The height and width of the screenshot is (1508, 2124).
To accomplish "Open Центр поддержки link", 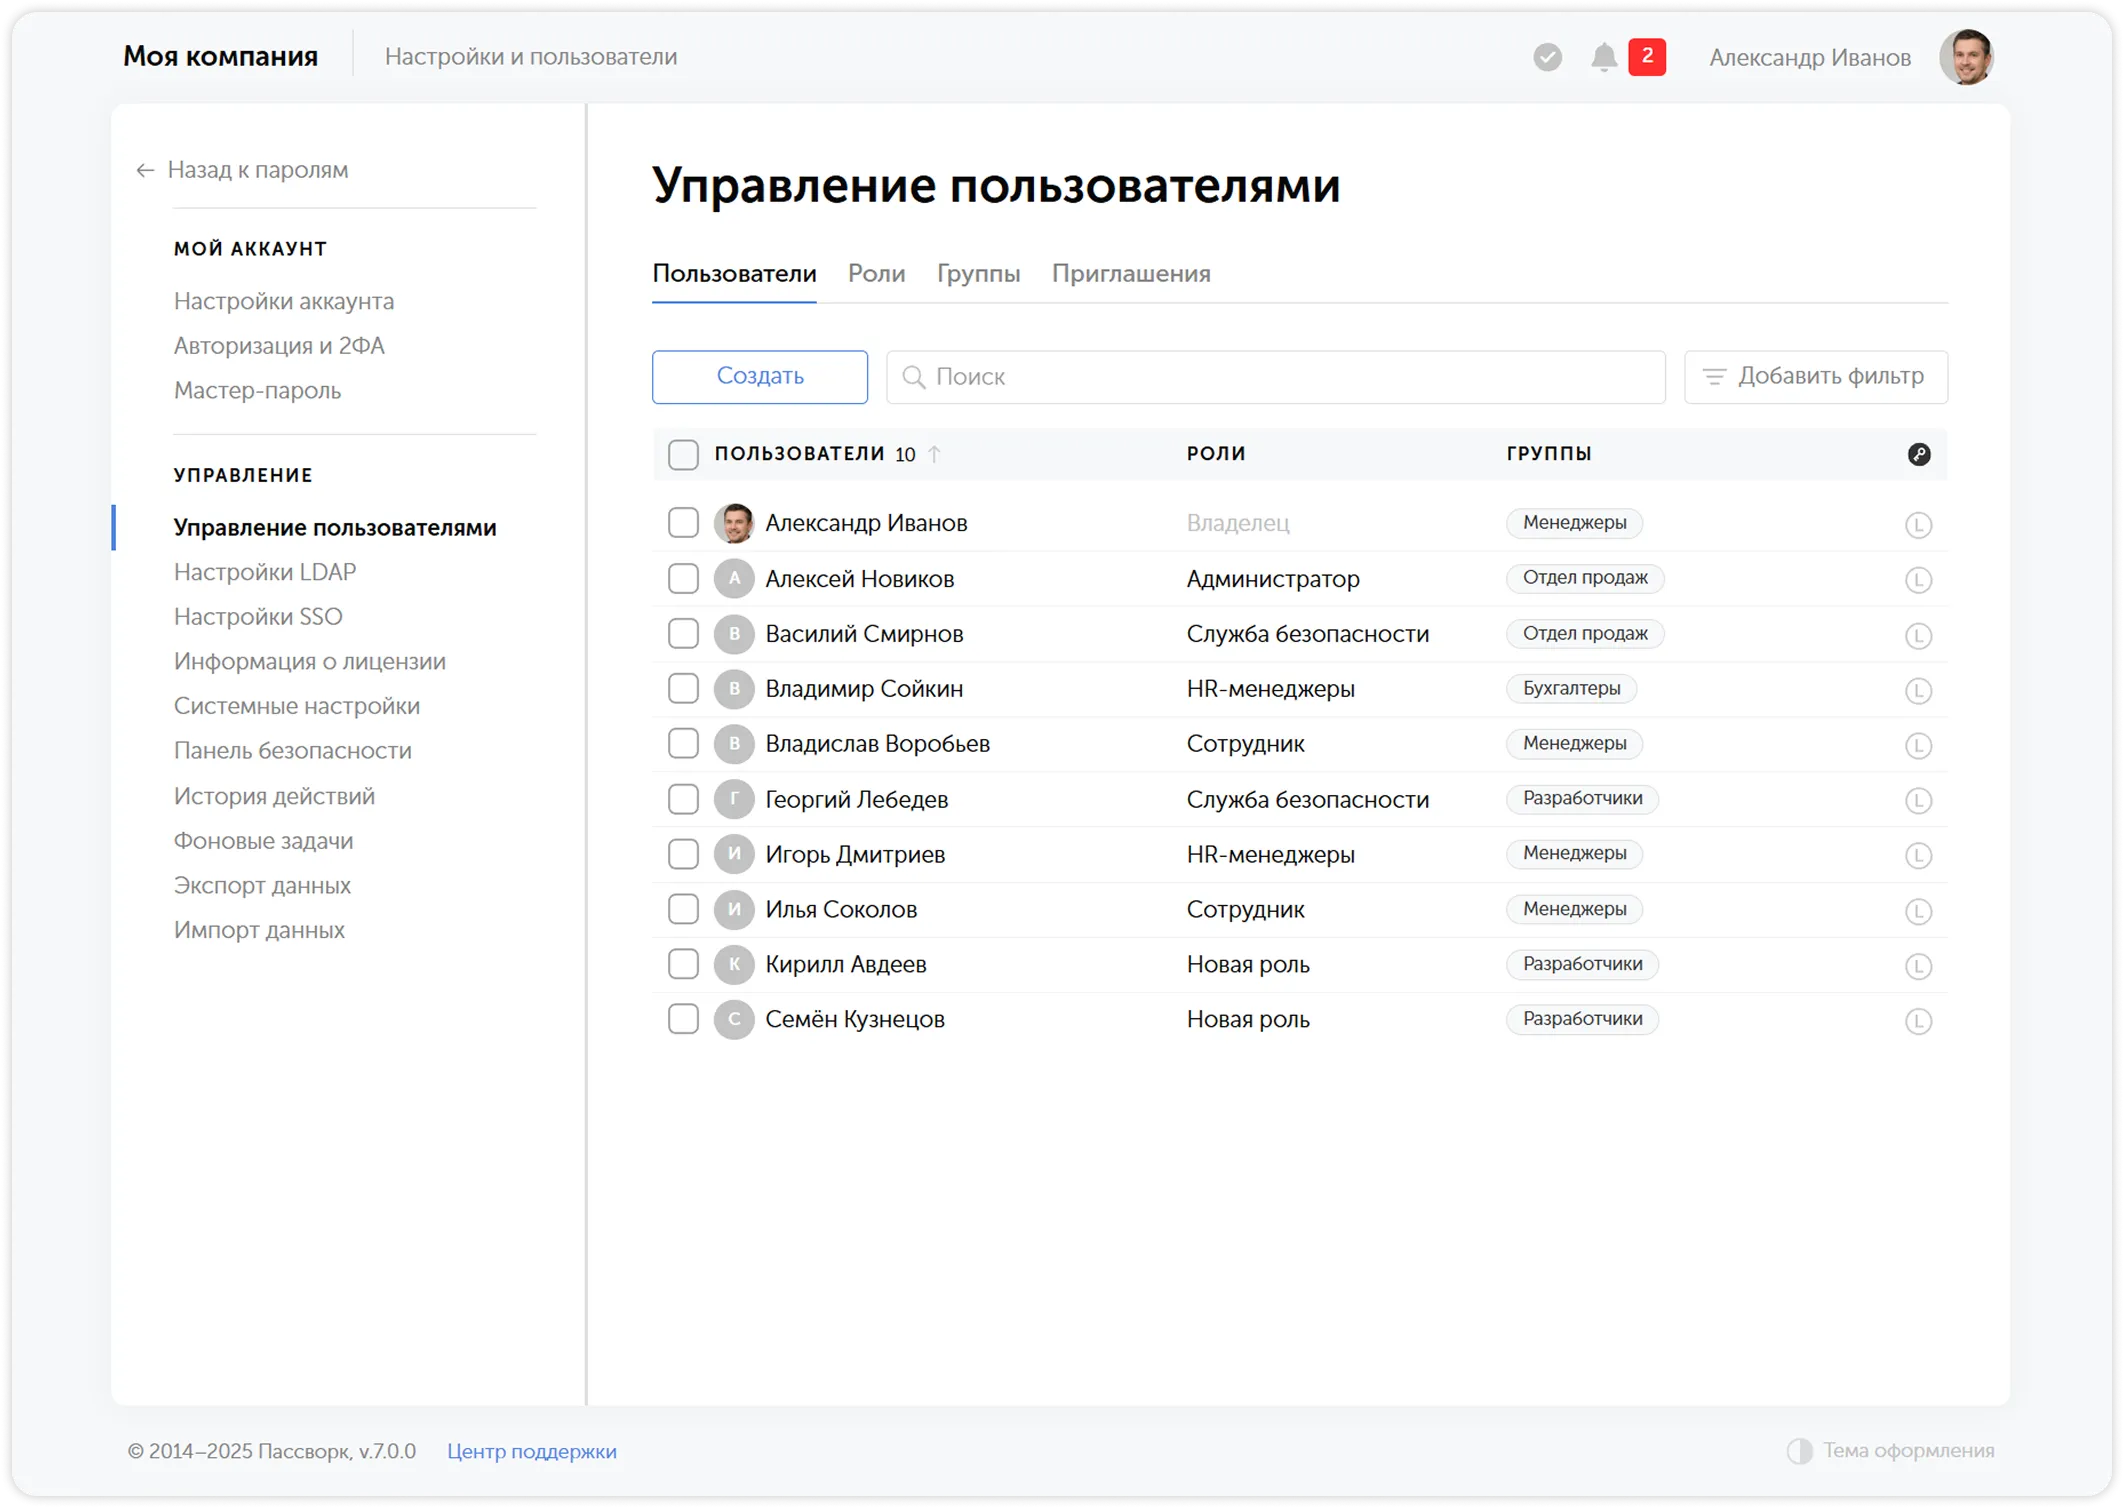I will pyautogui.click(x=532, y=1451).
